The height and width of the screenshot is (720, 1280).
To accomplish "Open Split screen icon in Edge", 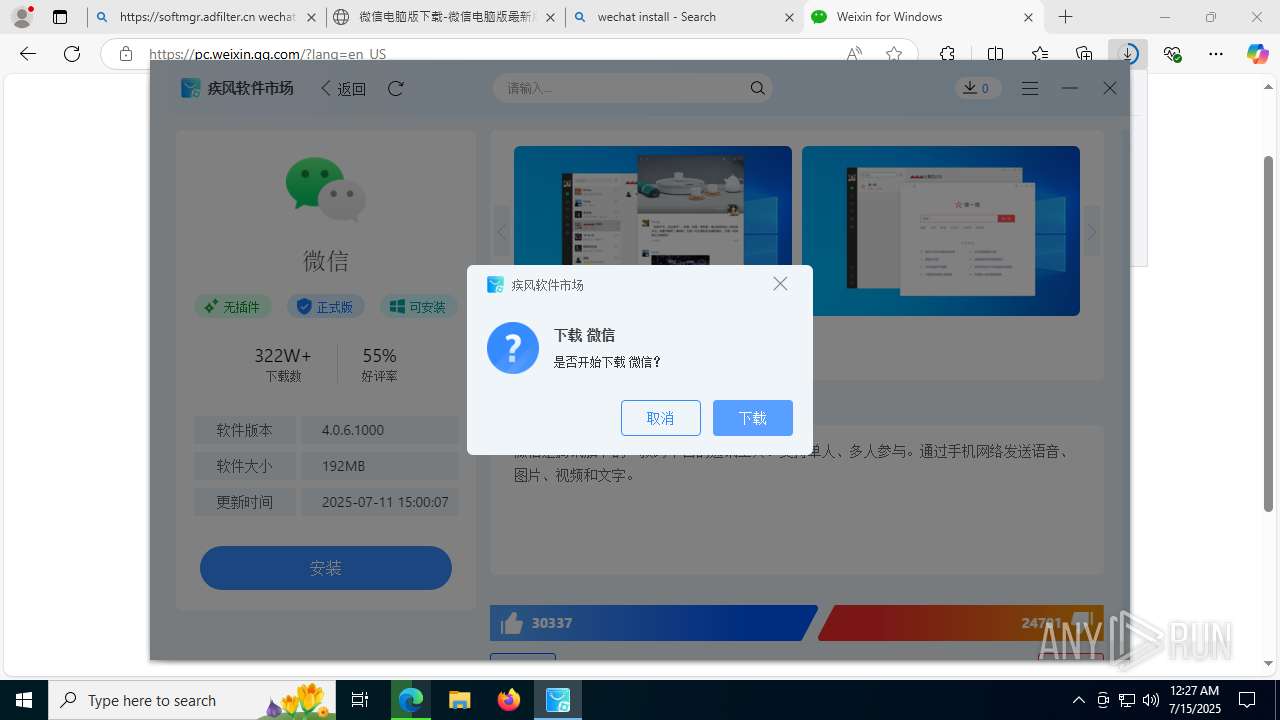I will click(995, 54).
